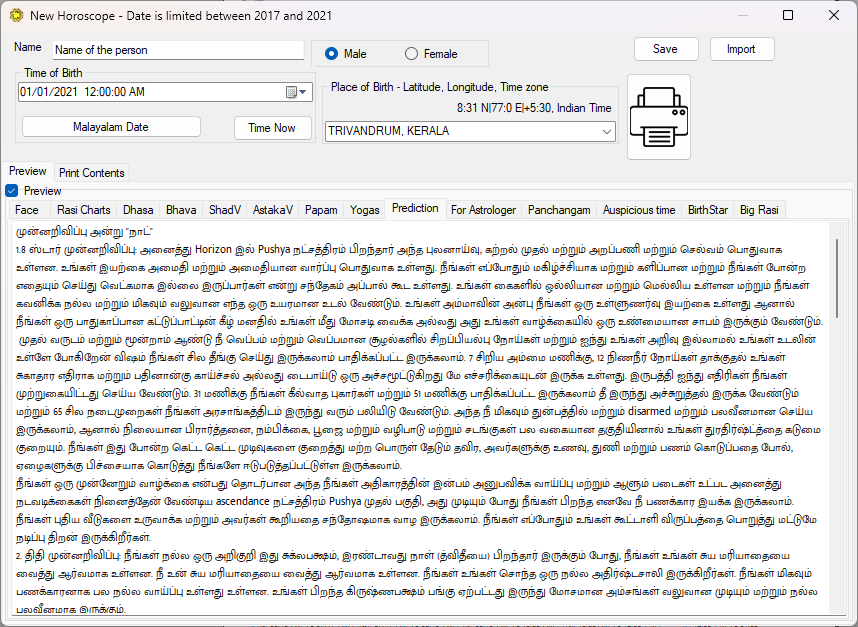858x627 pixels.
Task: Open the Big Rasi tab
Action: [x=760, y=210]
